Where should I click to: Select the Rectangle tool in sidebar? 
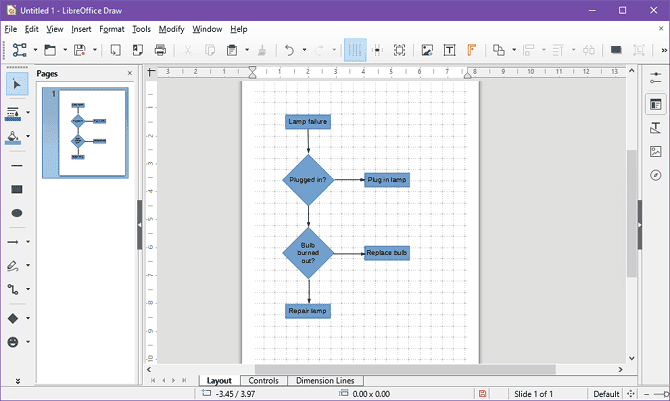click(x=17, y=189)
